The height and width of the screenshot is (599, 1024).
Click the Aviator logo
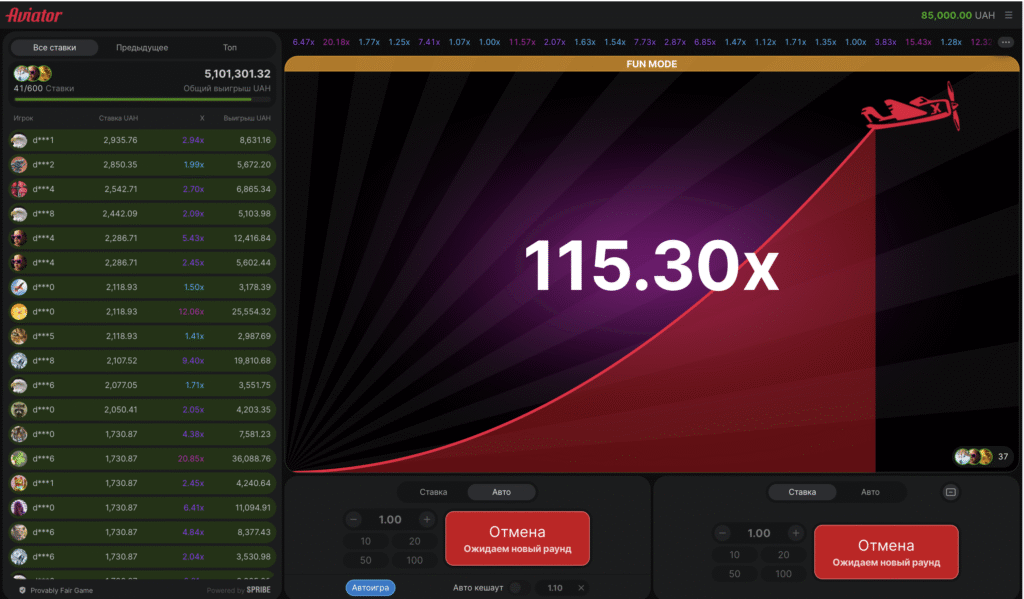coord(34,15)
